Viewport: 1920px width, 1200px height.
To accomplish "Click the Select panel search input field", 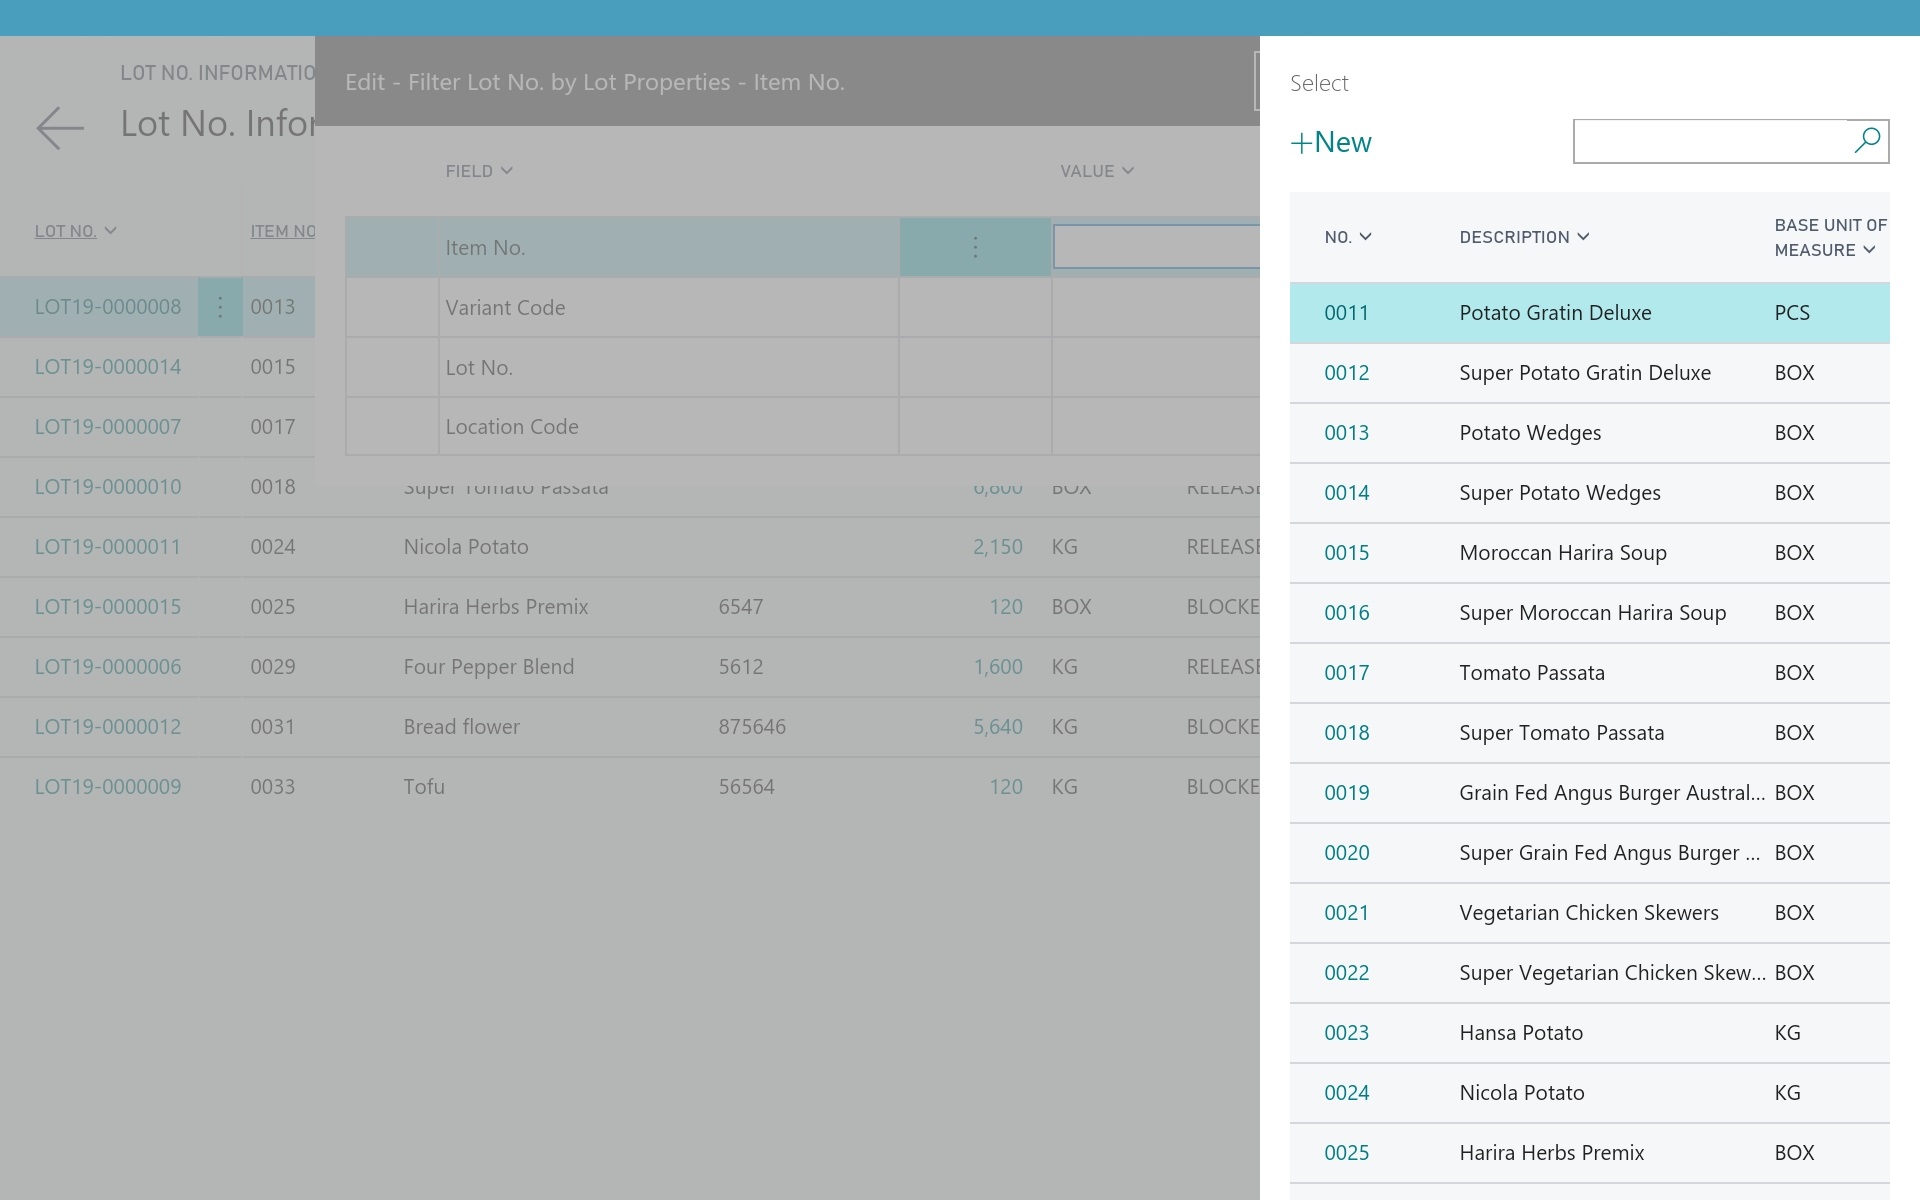I will 1710,141.
